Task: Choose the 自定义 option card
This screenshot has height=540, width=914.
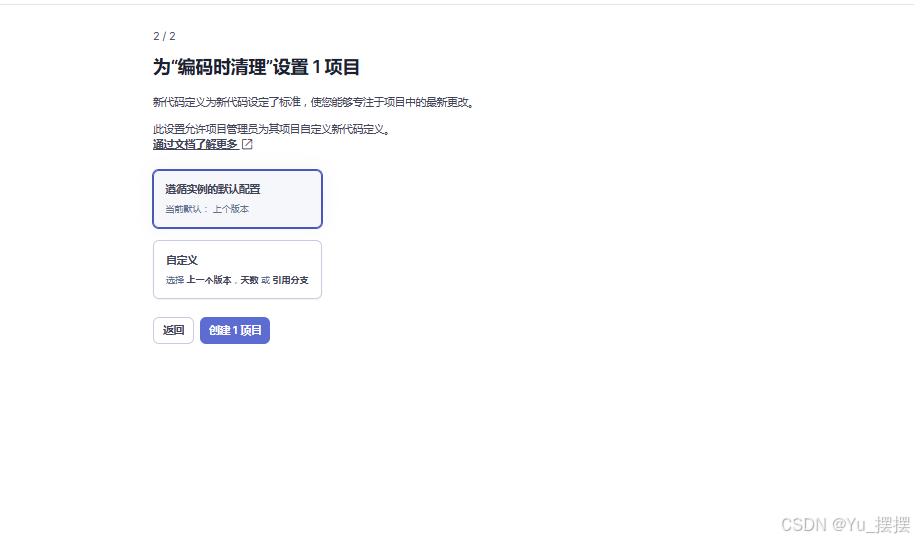Action: pos(237,269)
